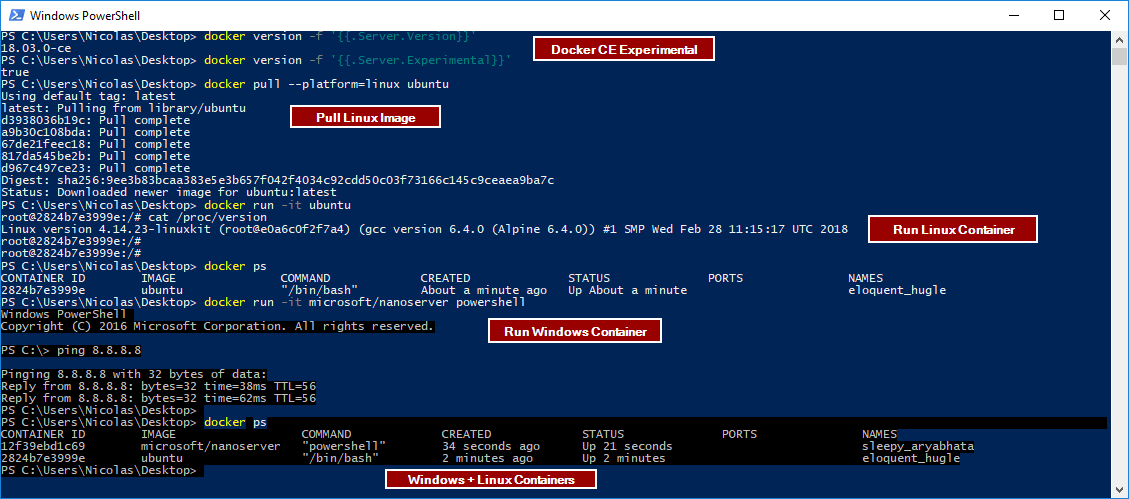Click the ping reply line with time=62ms
Viewport: 1129px width, 499px height.
[159, 398]
